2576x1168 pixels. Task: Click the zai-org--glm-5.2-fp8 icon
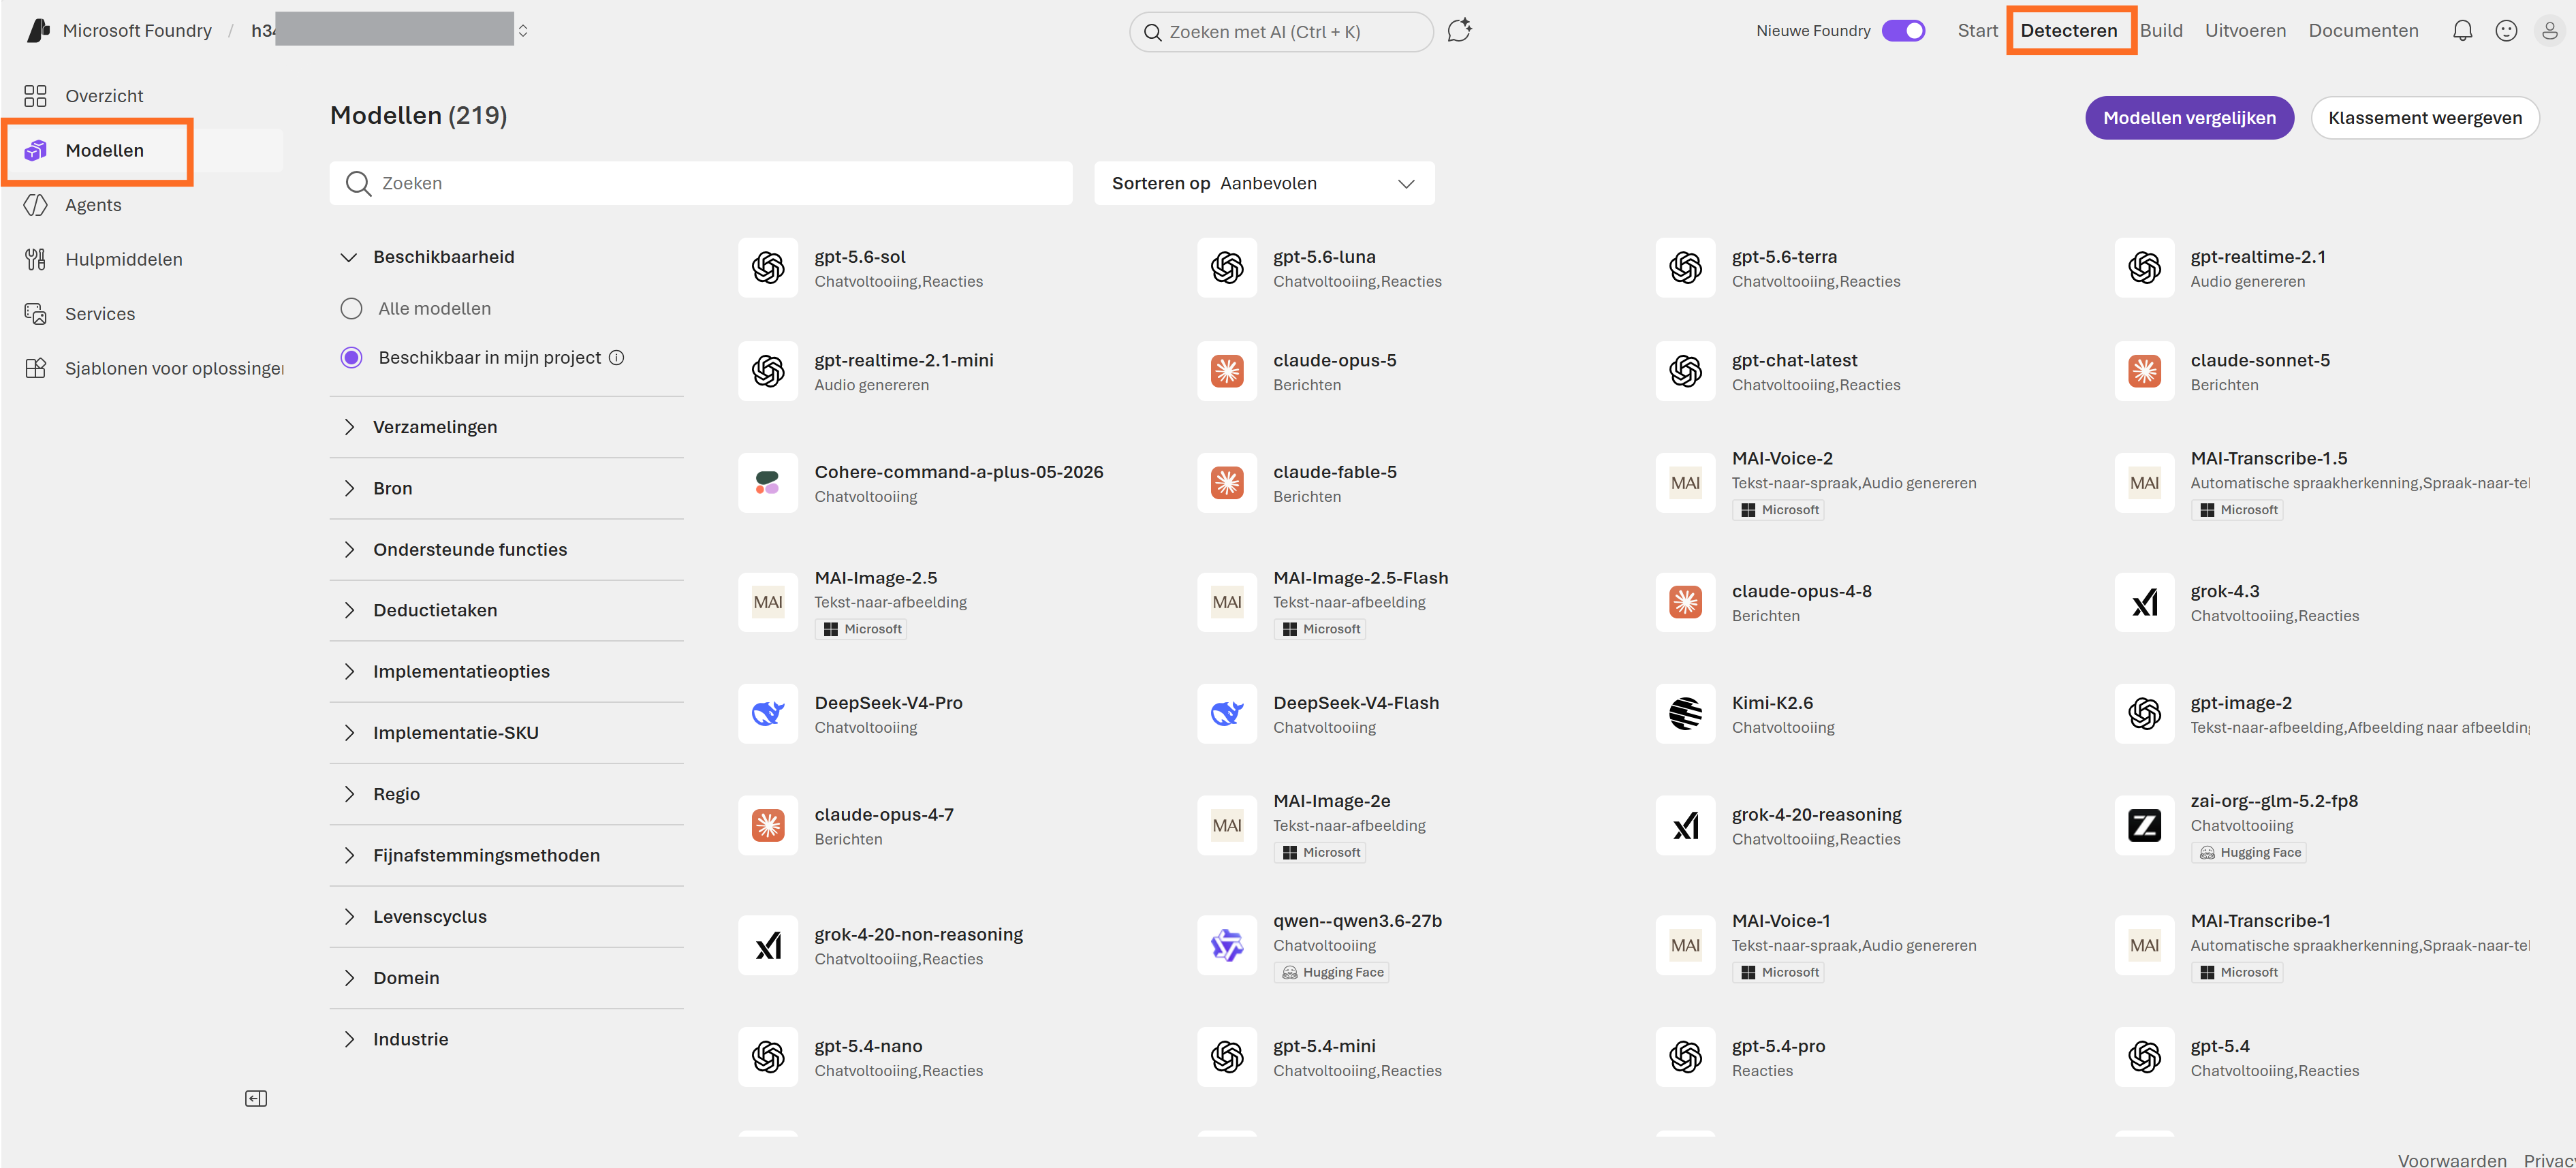(x=2144, y=825)
